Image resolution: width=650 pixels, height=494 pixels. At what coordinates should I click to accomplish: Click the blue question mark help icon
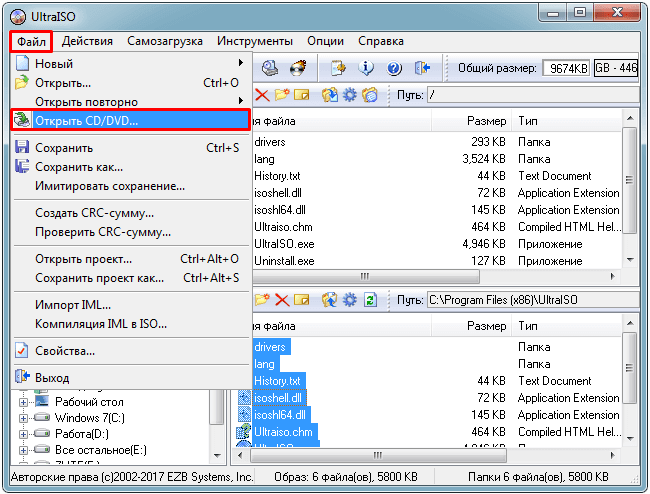pos(394,68)
